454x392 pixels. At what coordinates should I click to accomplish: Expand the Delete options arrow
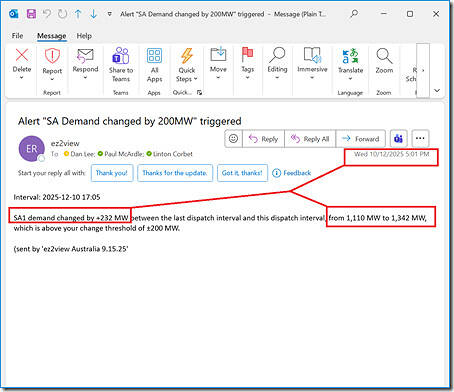[22, 78]
